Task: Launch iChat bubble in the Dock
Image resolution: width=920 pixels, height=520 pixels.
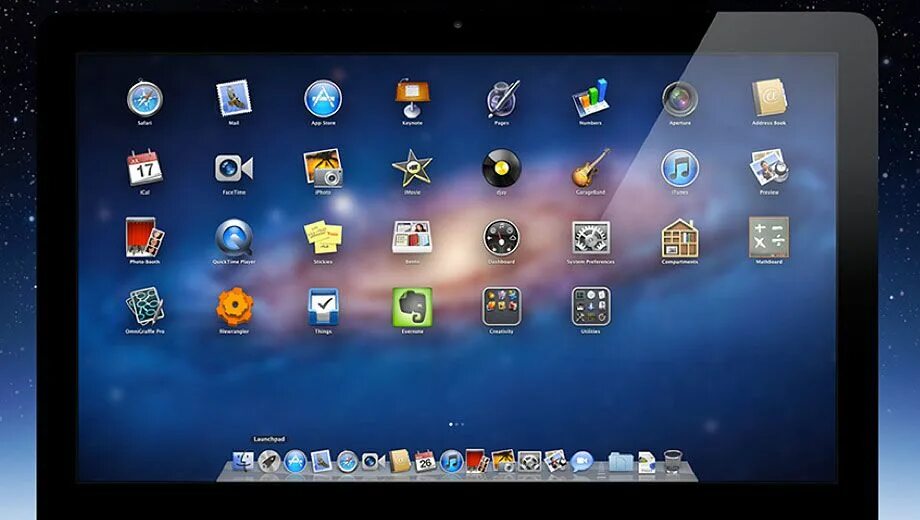Action: [x=581, y=462]
